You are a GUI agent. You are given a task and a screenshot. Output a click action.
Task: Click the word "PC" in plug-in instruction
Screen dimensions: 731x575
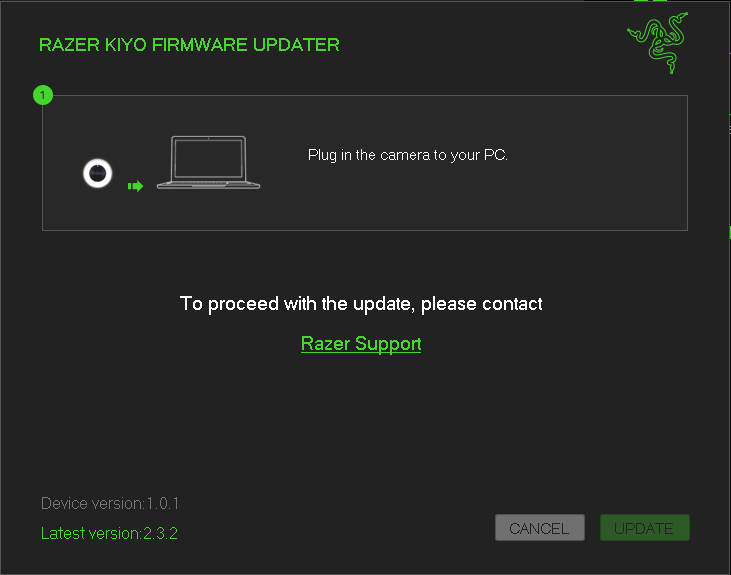(495, 155)
